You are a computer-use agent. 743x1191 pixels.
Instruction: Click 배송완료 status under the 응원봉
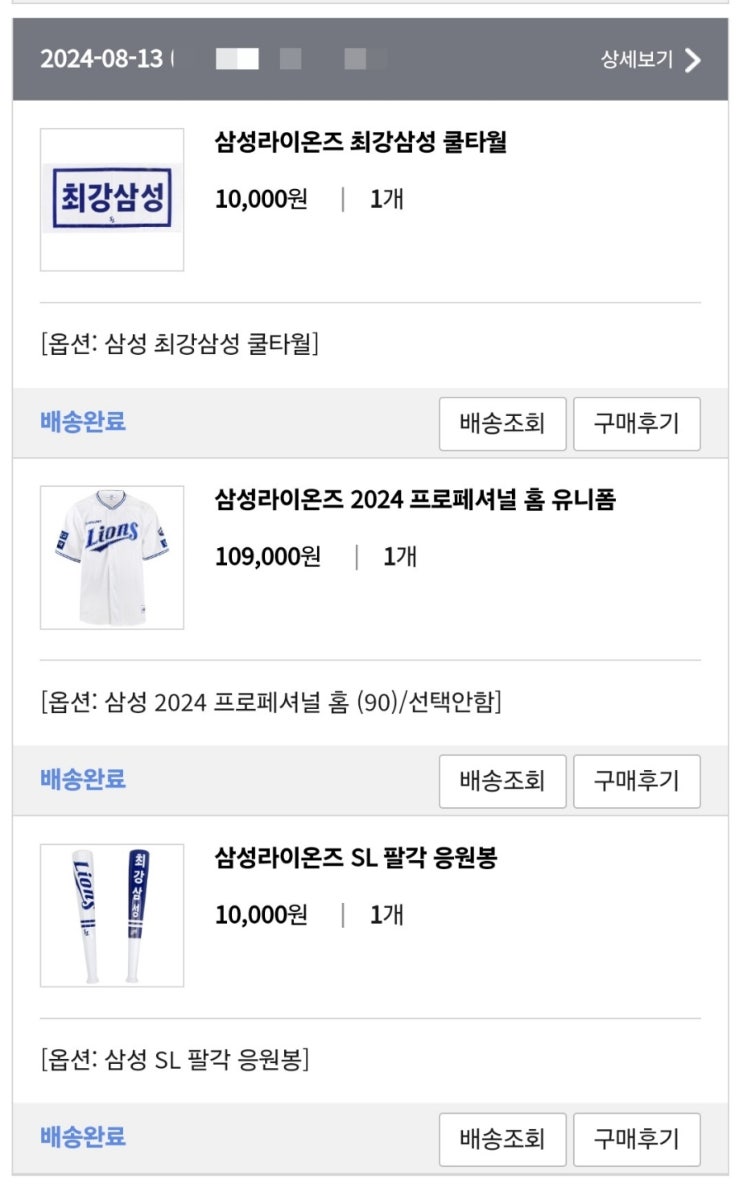[83, 1138]
